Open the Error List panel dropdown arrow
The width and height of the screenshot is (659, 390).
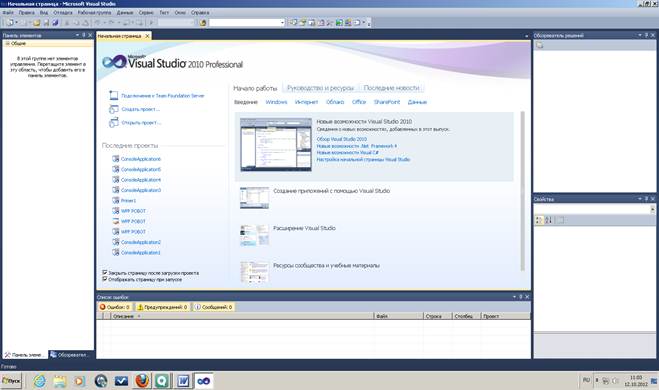(x=514, y=297)
